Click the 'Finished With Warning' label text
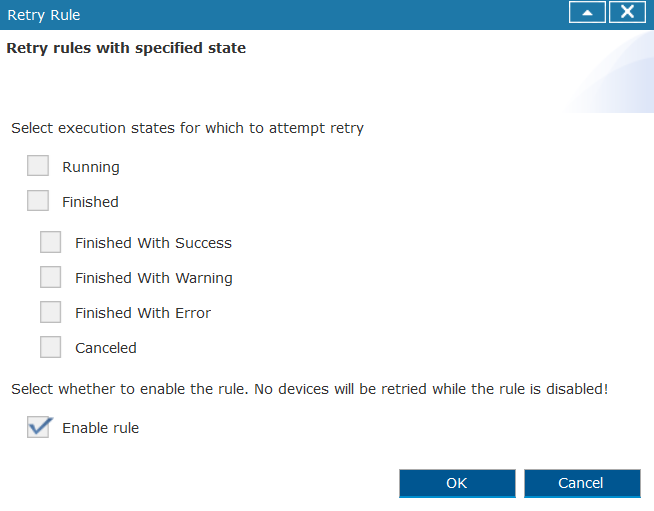Screen dimensions: 654x511 (153, 278)
